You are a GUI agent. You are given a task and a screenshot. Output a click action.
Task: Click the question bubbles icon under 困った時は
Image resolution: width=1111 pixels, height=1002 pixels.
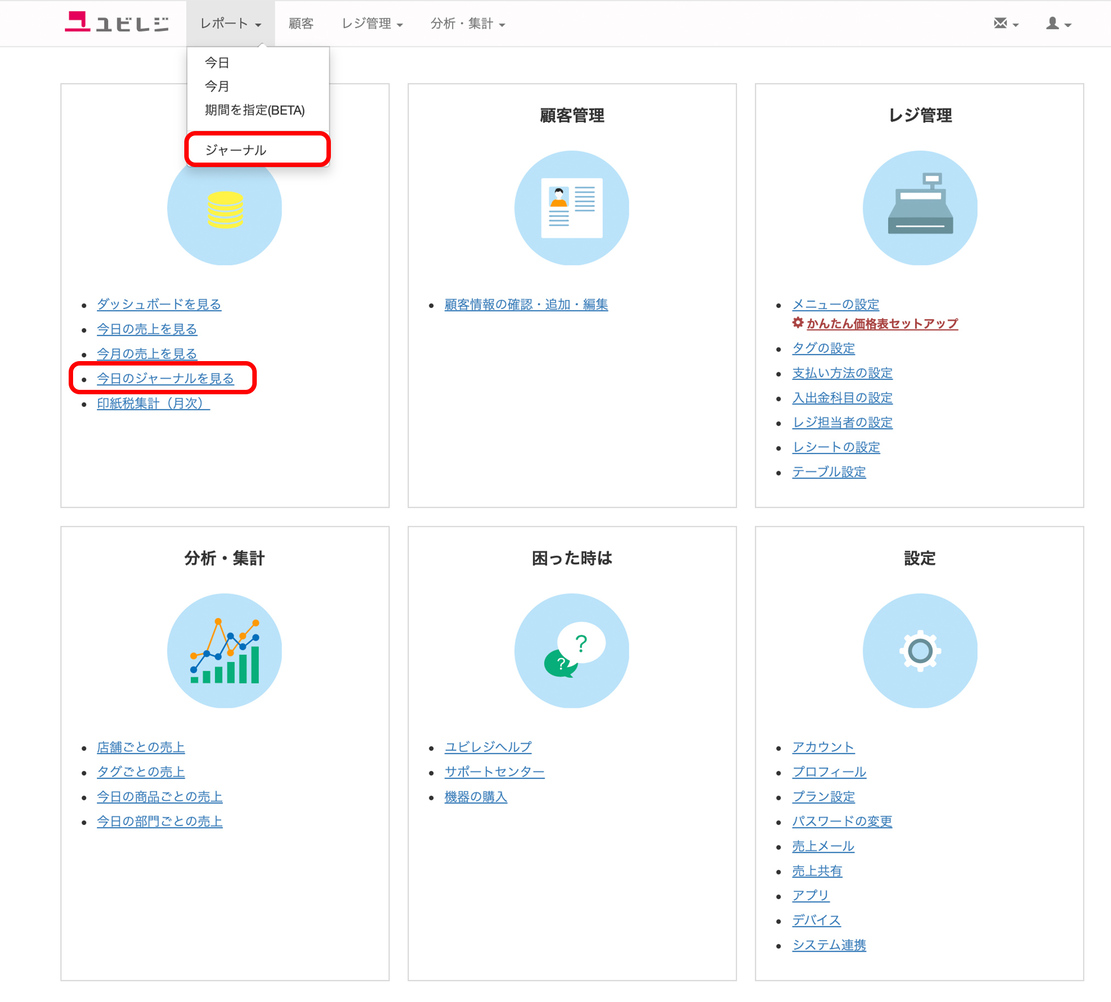coord(572,651)
